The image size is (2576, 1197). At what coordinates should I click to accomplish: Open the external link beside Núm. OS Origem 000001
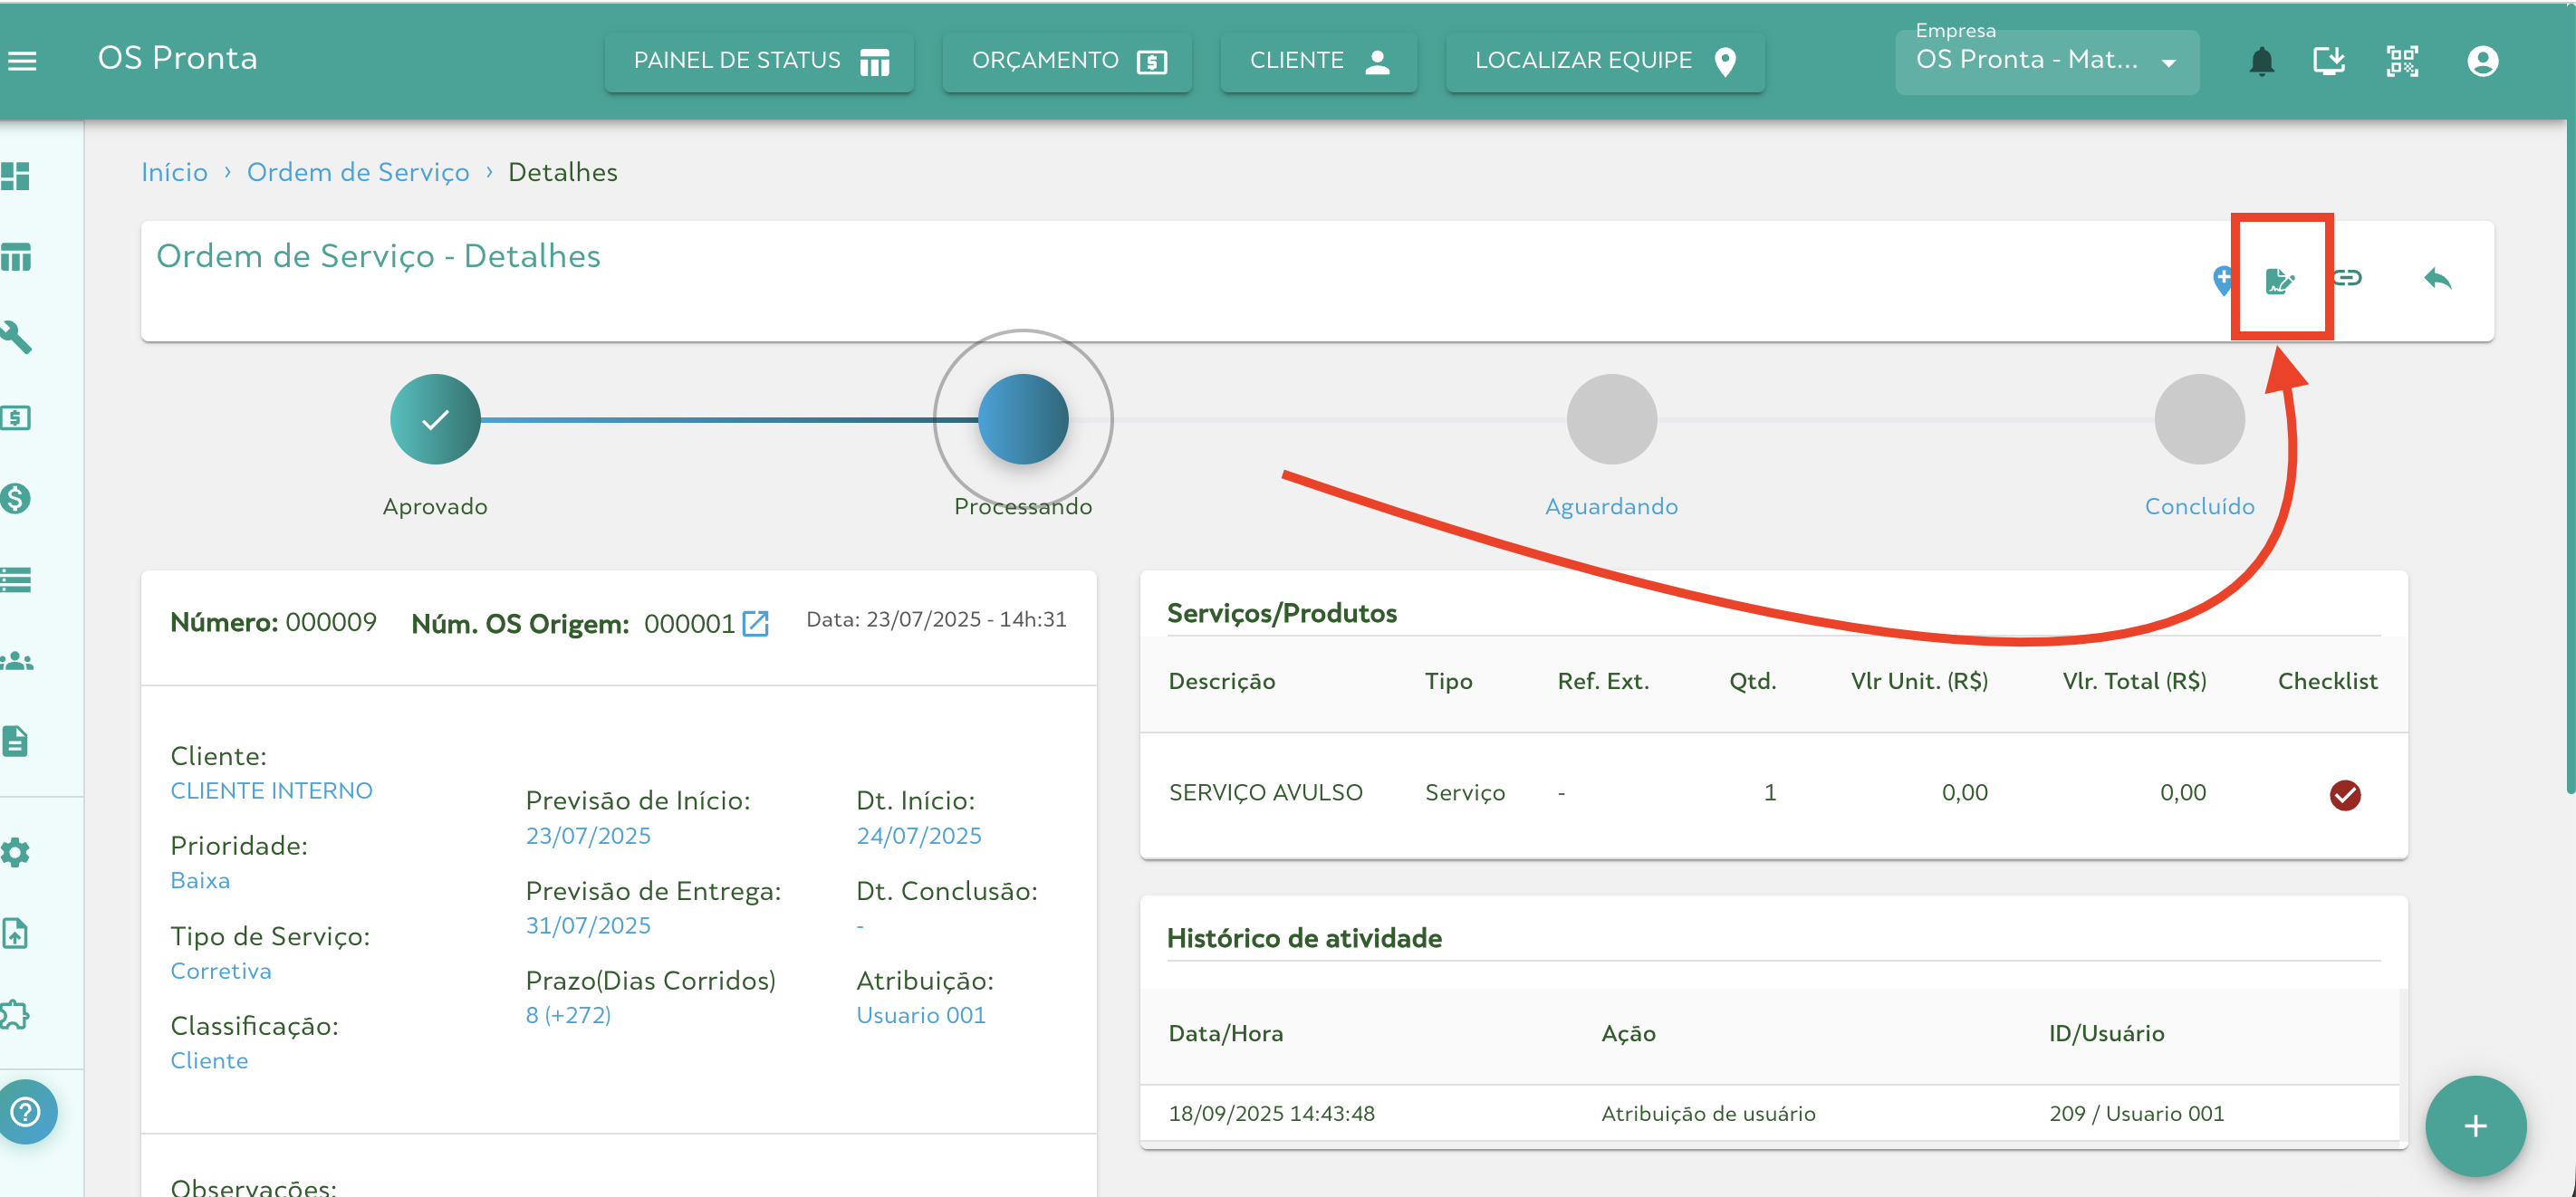coord(757,623)
